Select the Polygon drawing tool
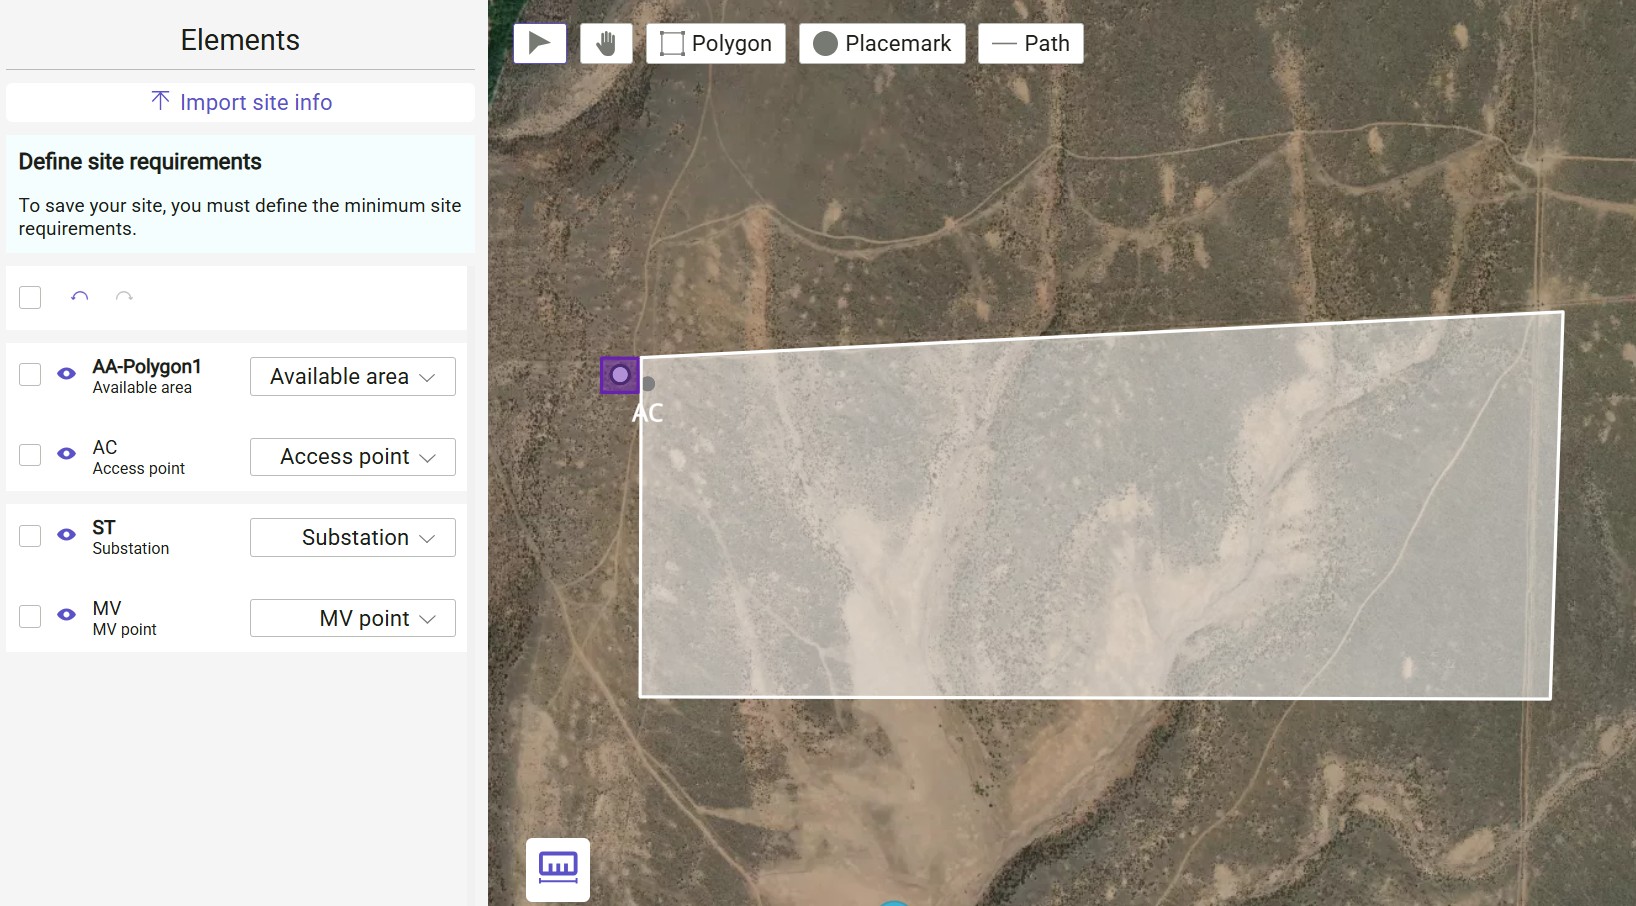The height and width of the screenshot is (906, 1636). pyautogui.click(x=715, y=43)
